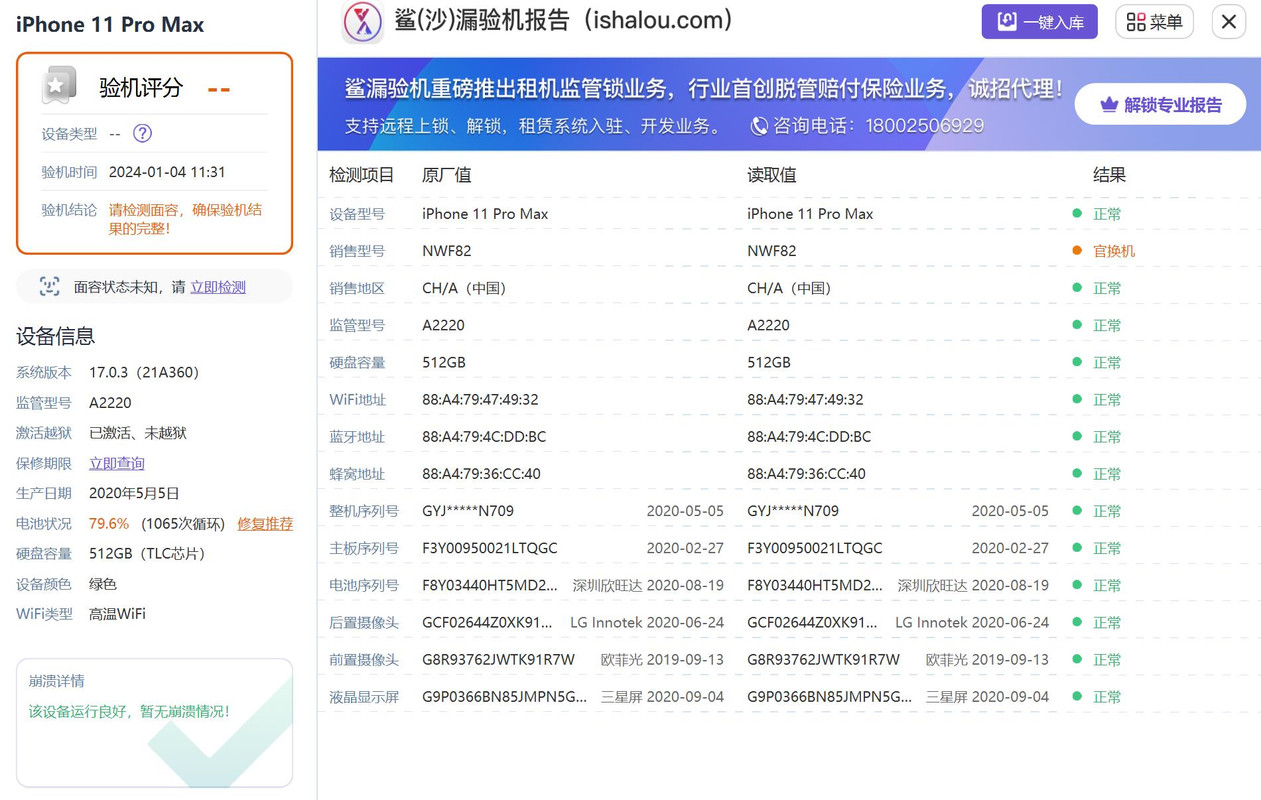This screenshot has height=800, width=1261.
Task: Click the 官换机 result for 销售型号
Action: click(1114, 251)
